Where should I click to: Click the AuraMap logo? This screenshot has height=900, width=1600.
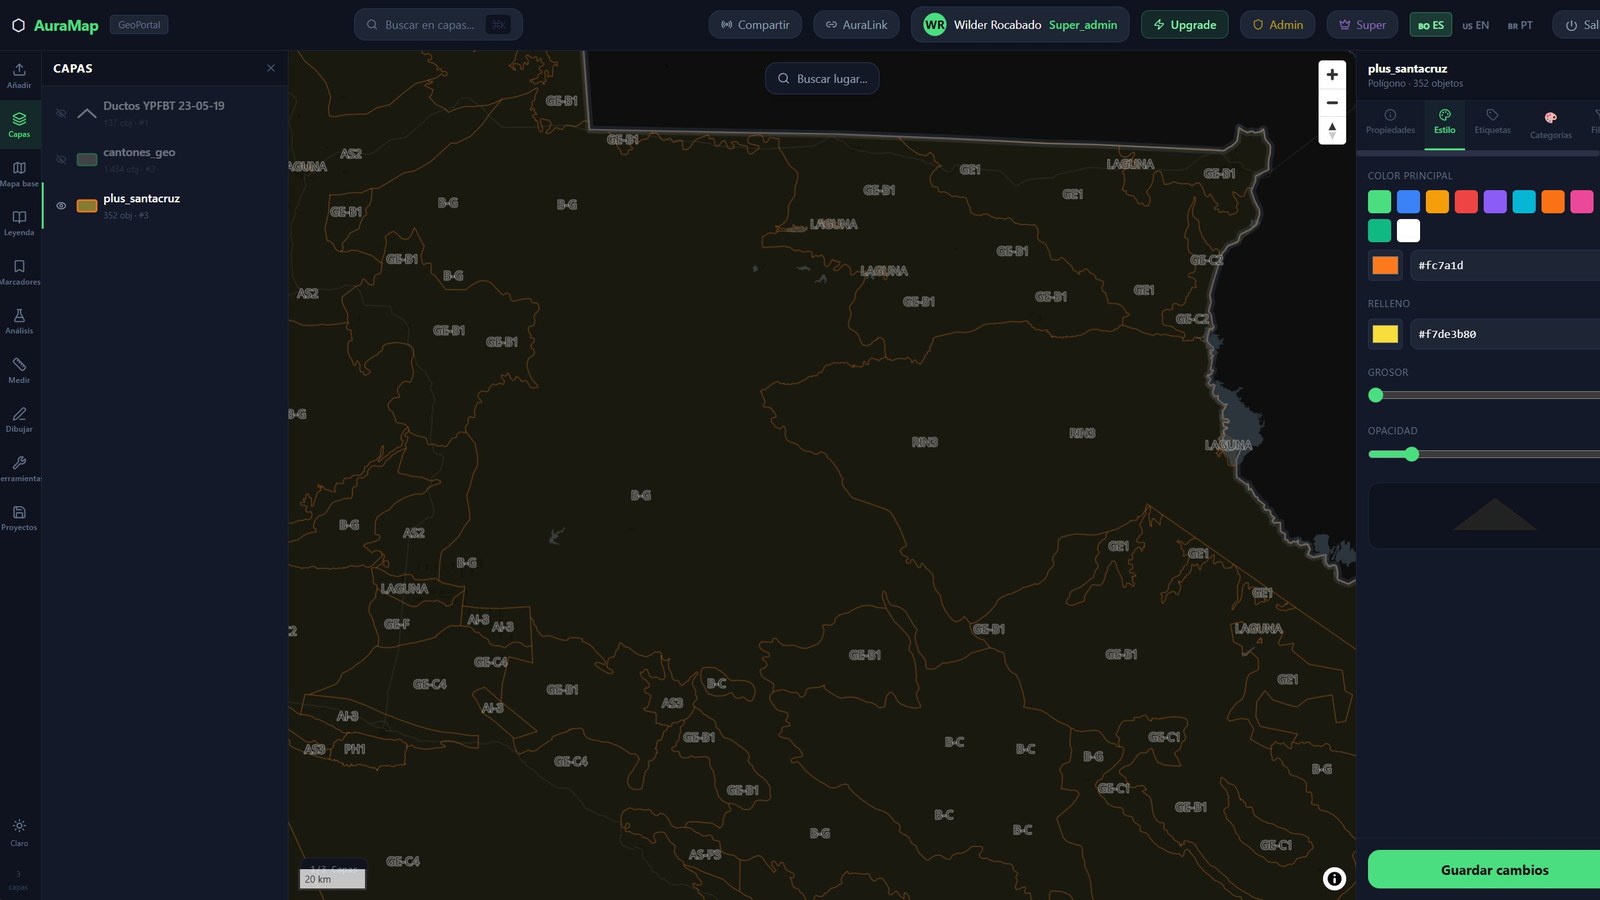(x=55, y=25)
